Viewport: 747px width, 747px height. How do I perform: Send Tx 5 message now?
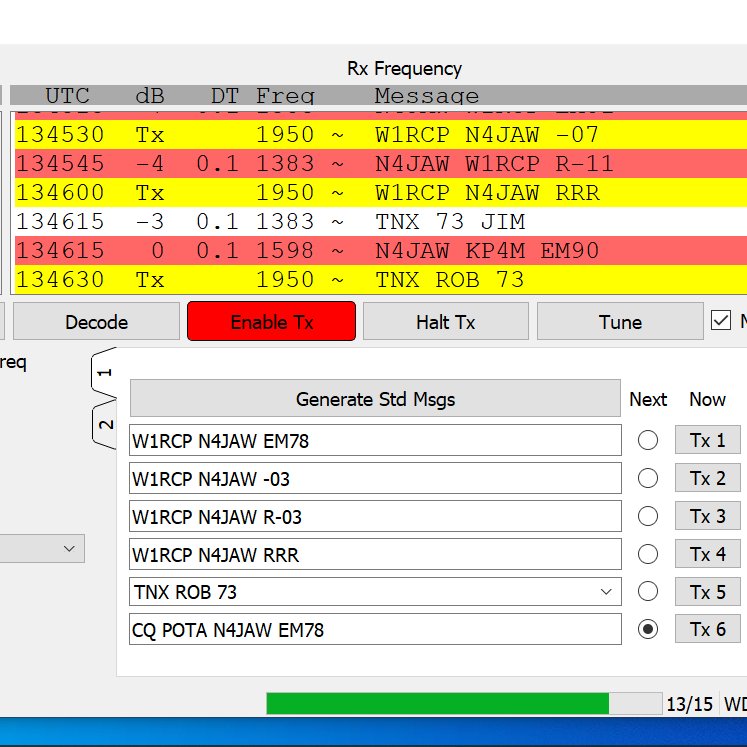click(707, 592)
